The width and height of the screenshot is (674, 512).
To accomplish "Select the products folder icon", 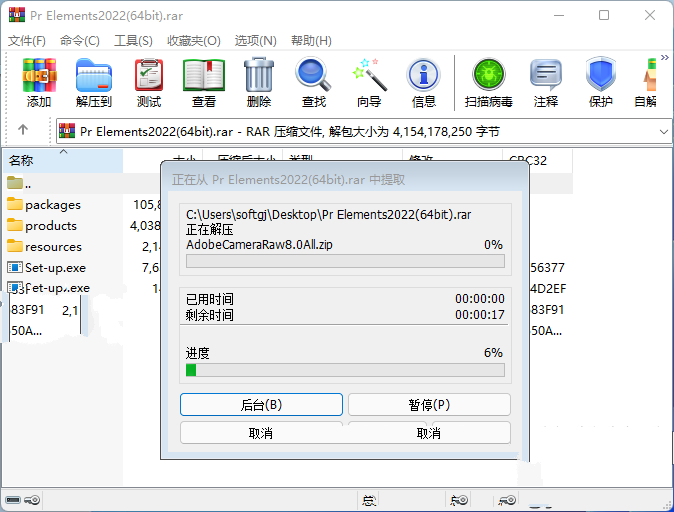I will (x=15, y=225).
